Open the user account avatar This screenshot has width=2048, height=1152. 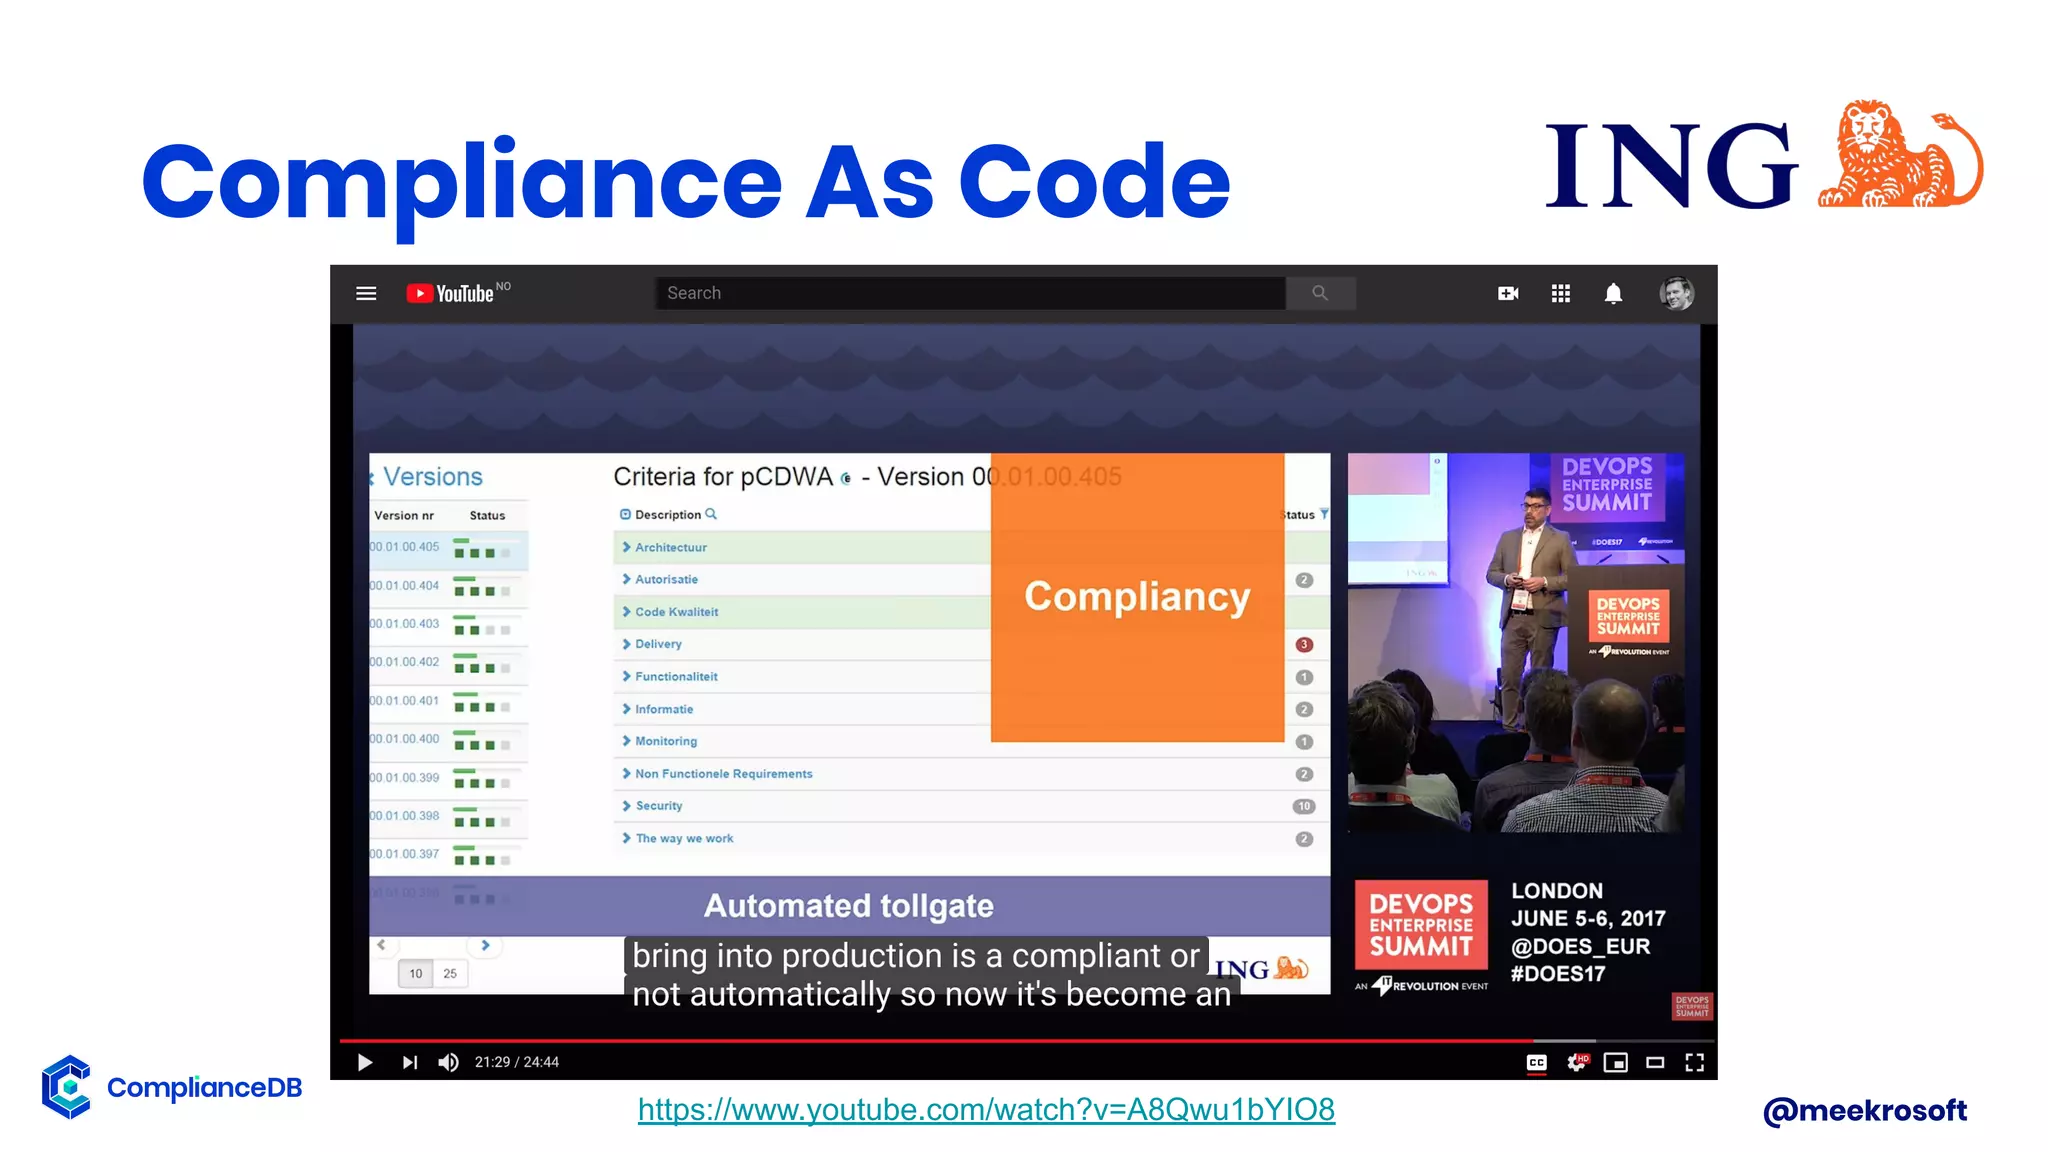(1677, 293)
